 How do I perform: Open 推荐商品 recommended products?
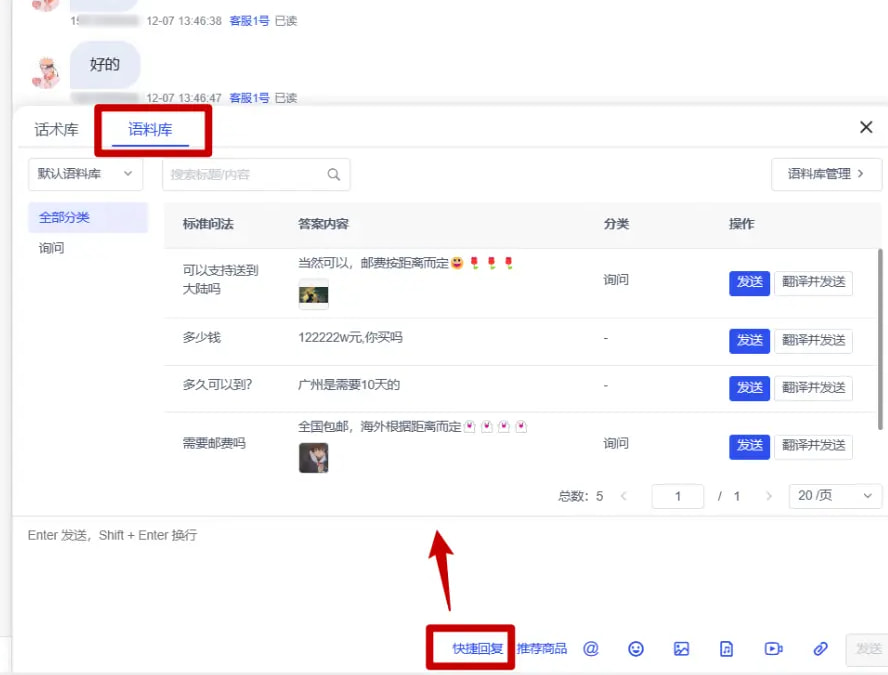pyautogui.click(x=542, y=648)
